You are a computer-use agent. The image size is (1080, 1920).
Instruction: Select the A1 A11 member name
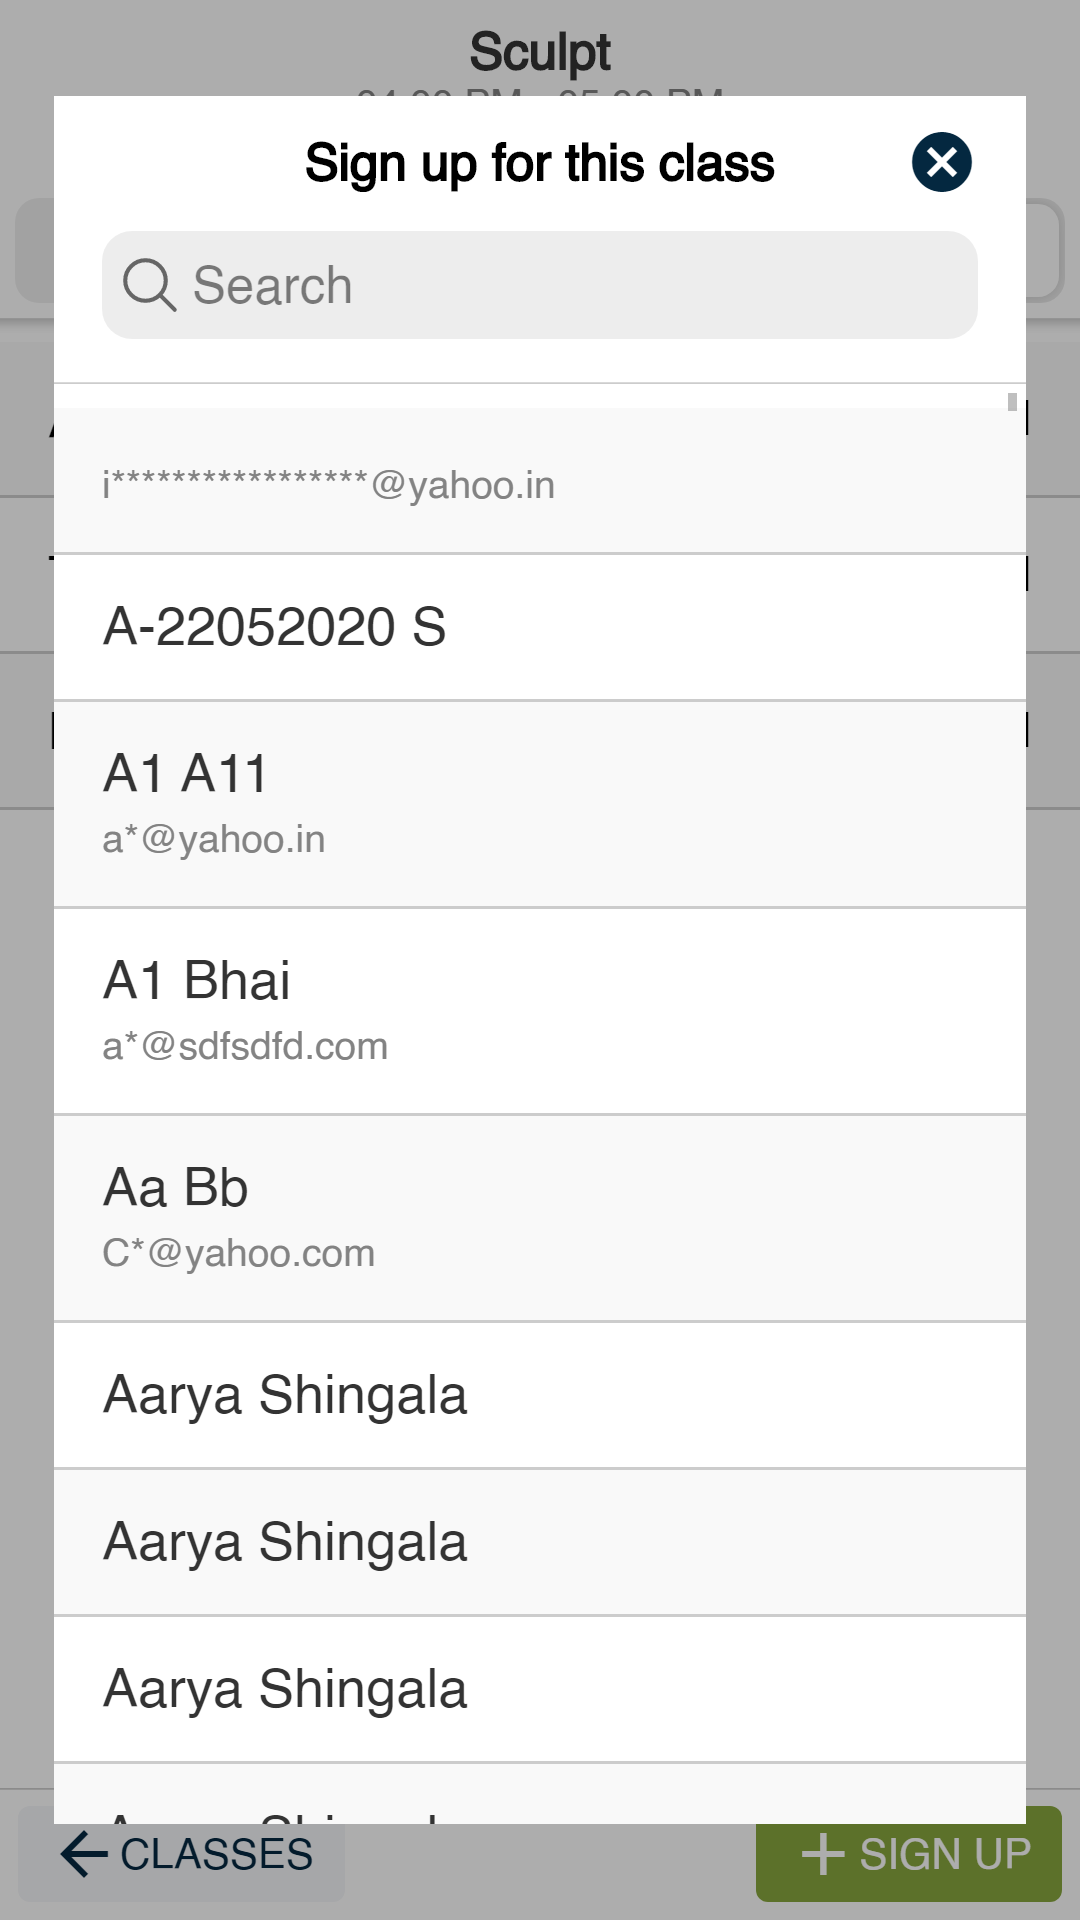click(x=186, y=773)
